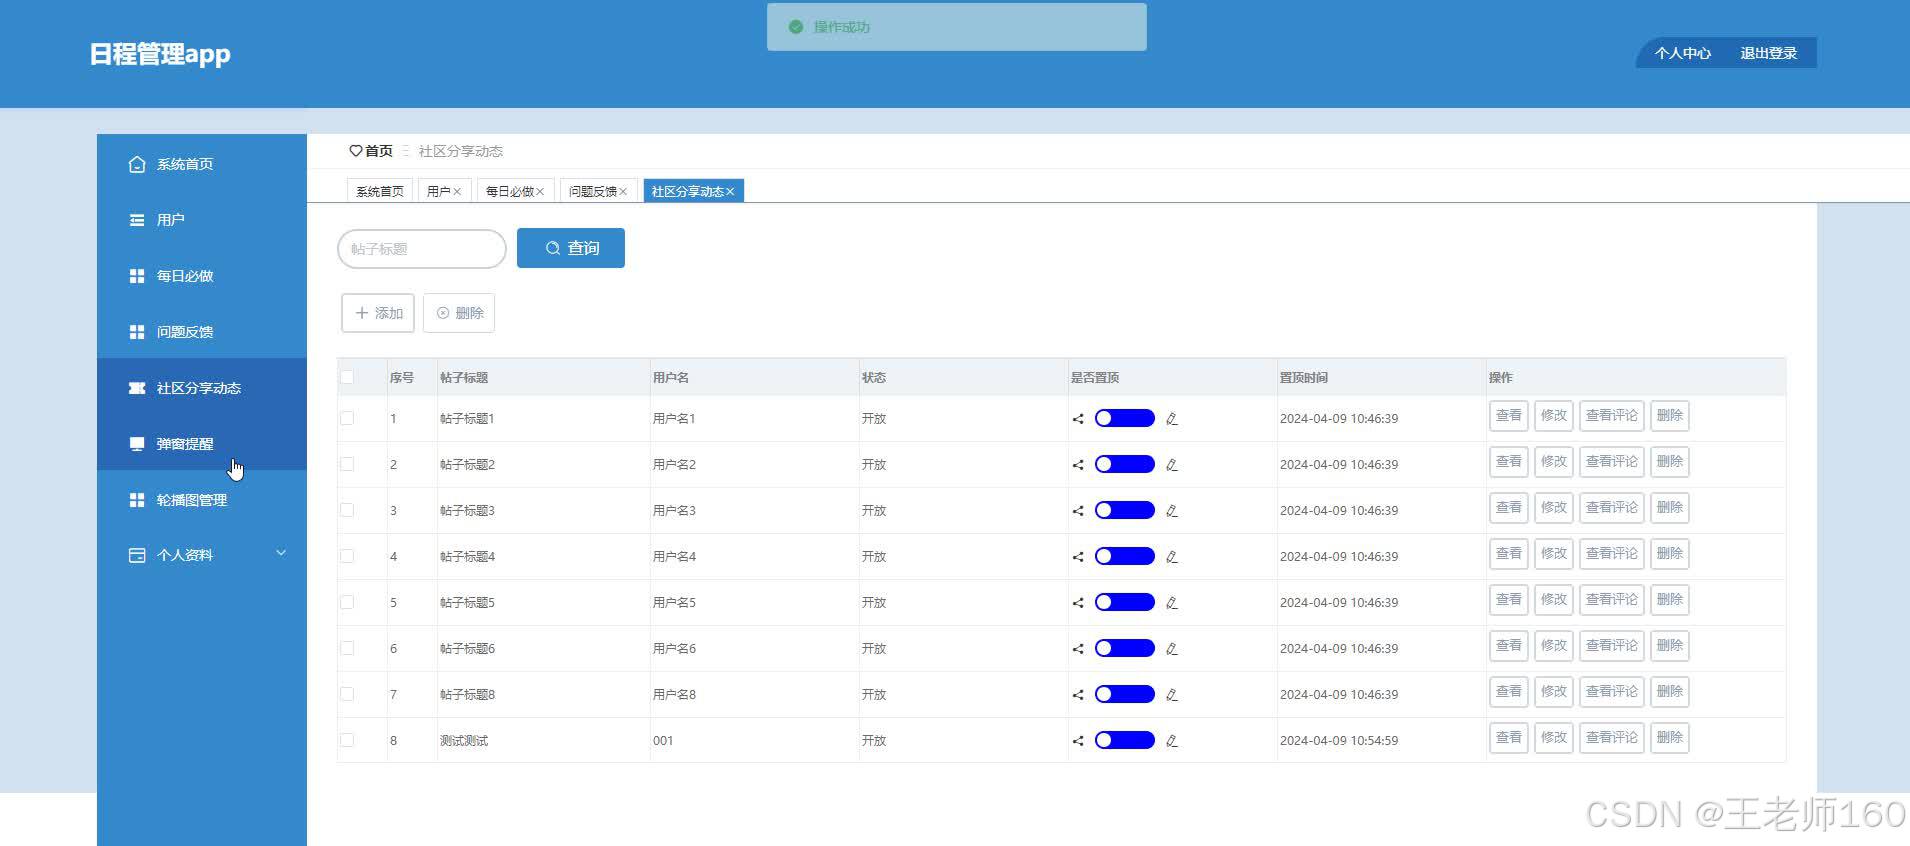Check the checkbox for row 测试测试
Screen dimensions: 1910x846
click(347, 740)
